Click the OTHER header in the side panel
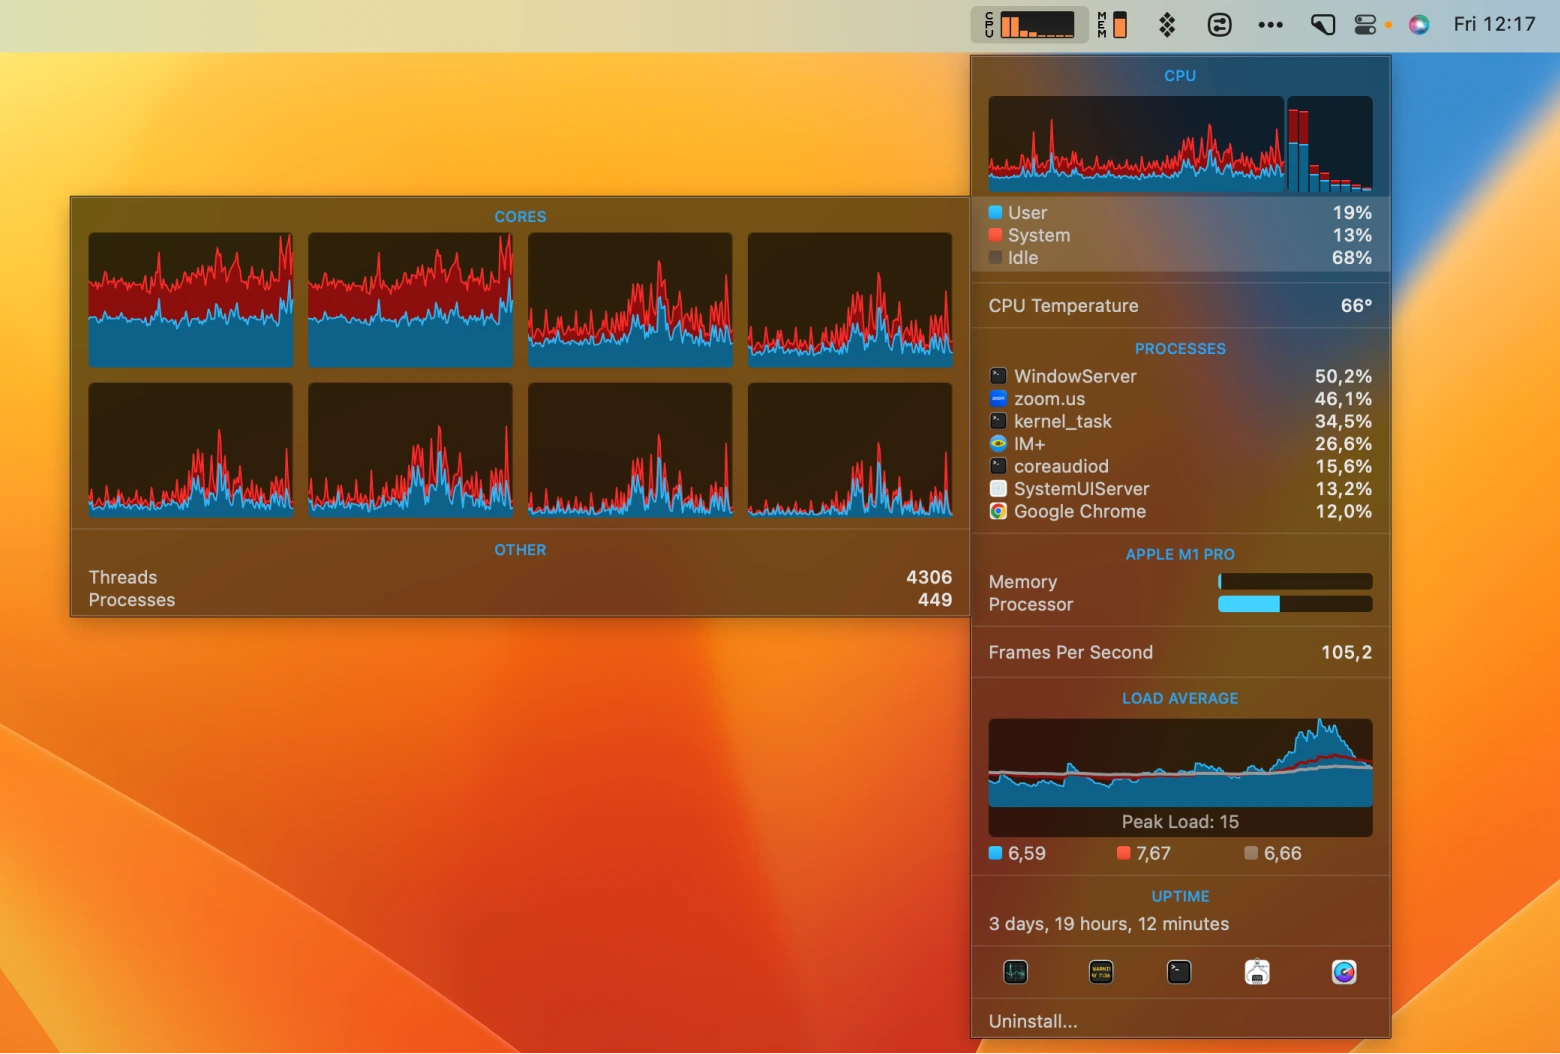This screenshot has width=1560, height=1054. [x=520, y=550]
